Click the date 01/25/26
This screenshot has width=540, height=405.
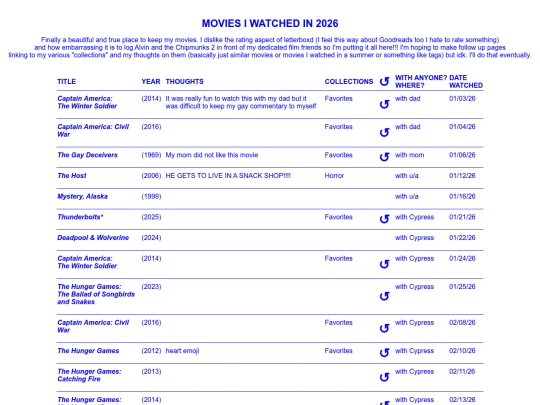(462, 287)
